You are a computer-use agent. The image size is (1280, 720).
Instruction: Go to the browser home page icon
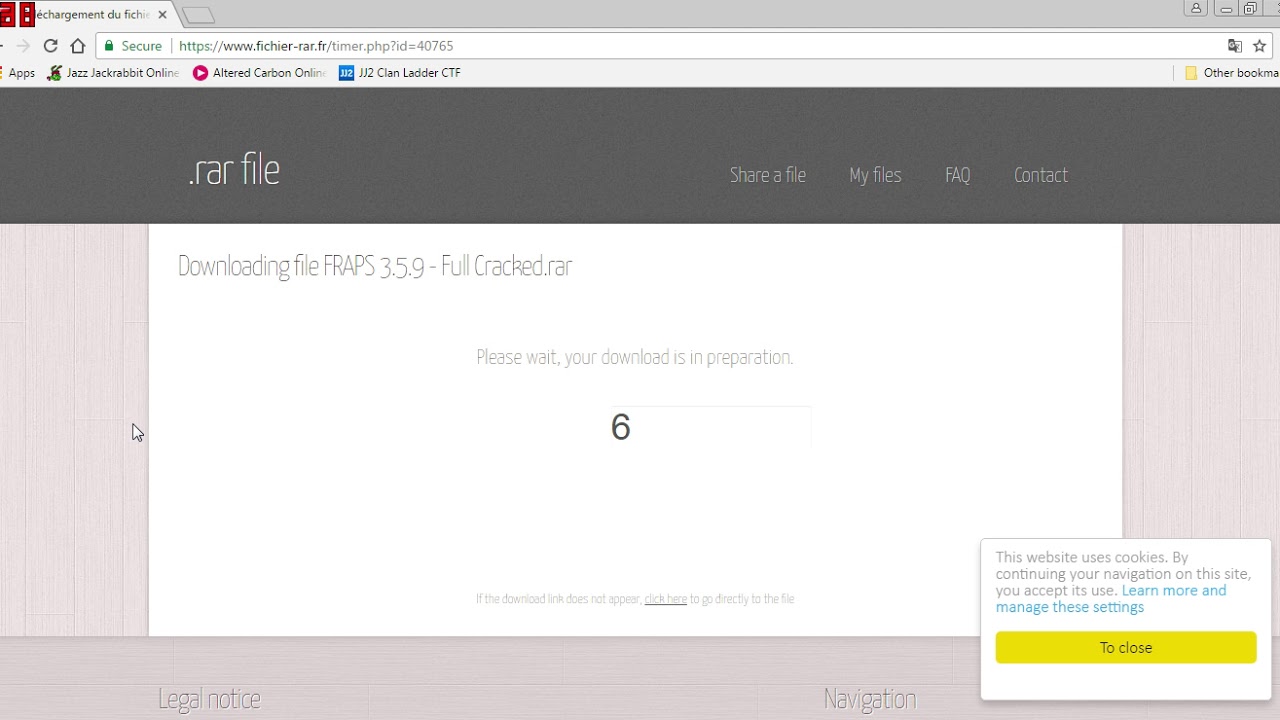78,46
